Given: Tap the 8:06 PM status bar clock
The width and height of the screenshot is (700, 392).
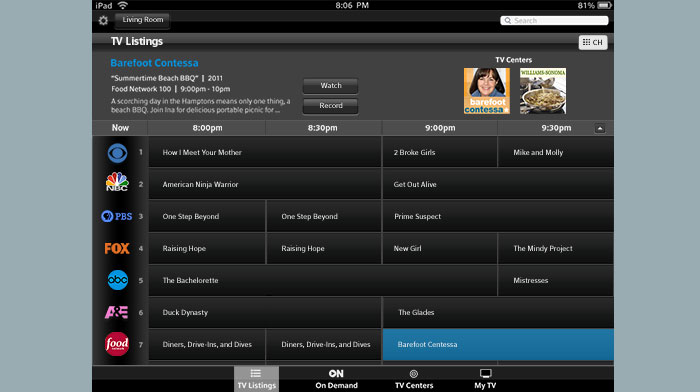Looking at the screenshot, I should click(352, 5).
